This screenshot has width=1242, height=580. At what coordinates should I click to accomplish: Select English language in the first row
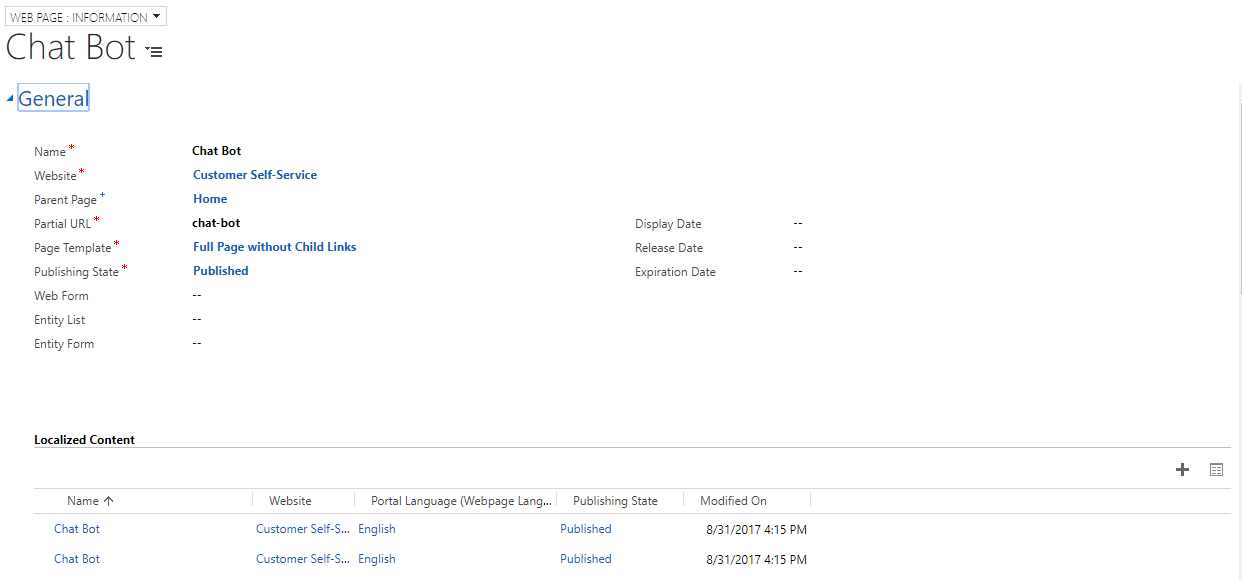[376, 528]
